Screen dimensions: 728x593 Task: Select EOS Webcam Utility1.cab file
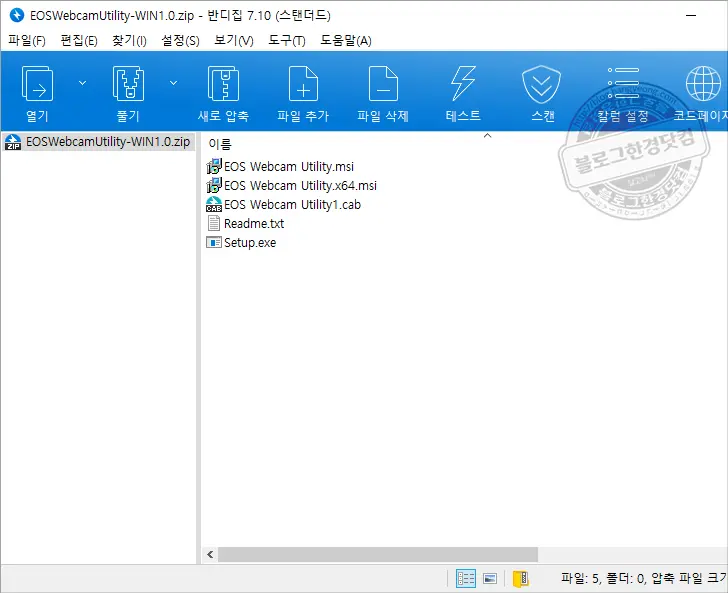coord(283,204)
